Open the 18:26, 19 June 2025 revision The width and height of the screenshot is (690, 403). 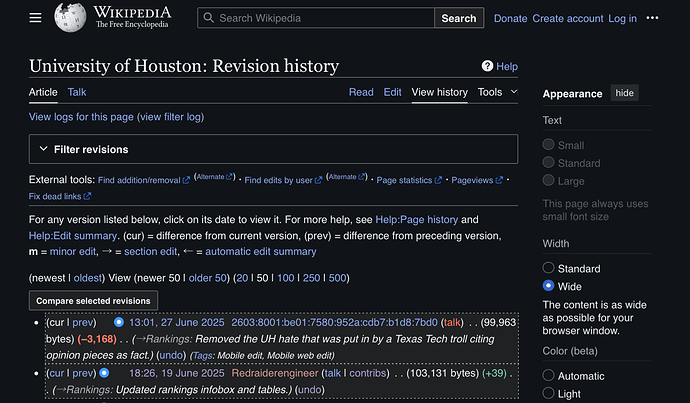point(176,373)
